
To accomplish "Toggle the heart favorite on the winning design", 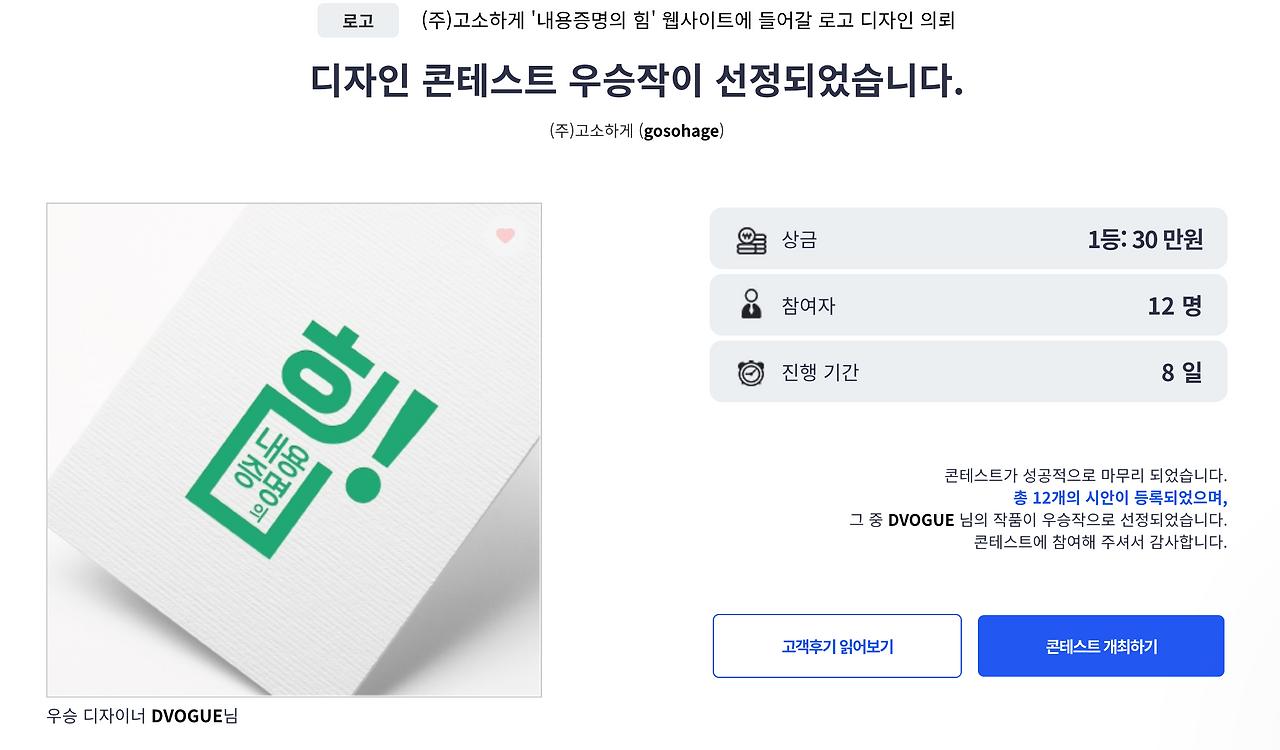I will coord(505,236).
